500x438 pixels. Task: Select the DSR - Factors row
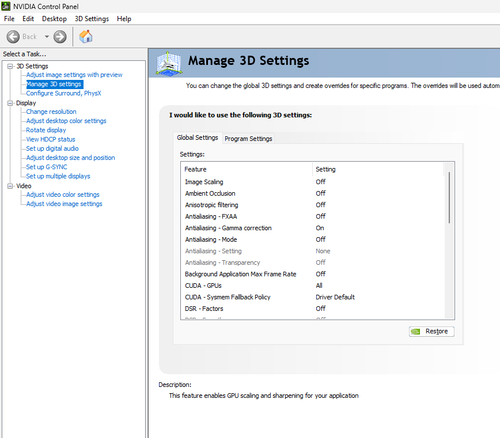click(313, 309)
